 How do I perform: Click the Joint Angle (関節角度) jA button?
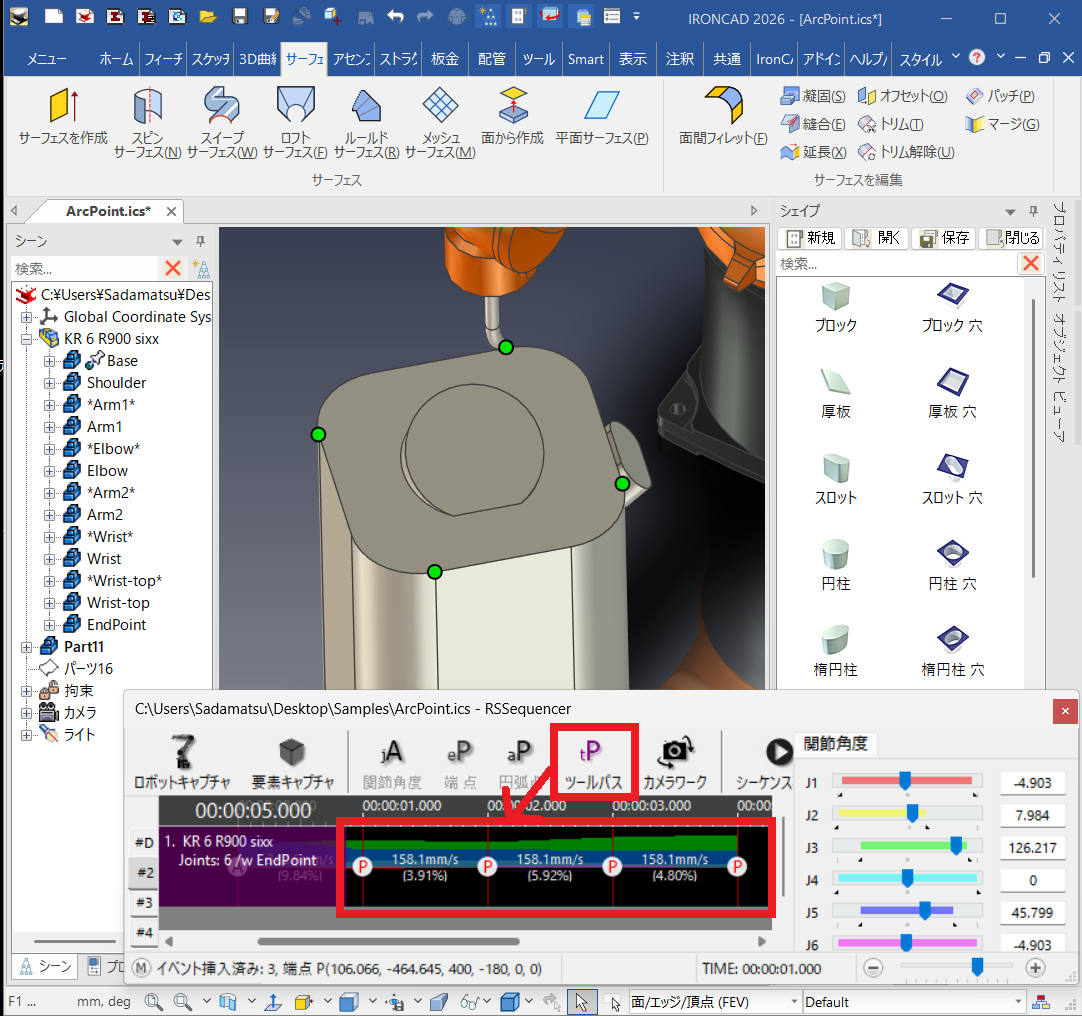click(392, 762)
